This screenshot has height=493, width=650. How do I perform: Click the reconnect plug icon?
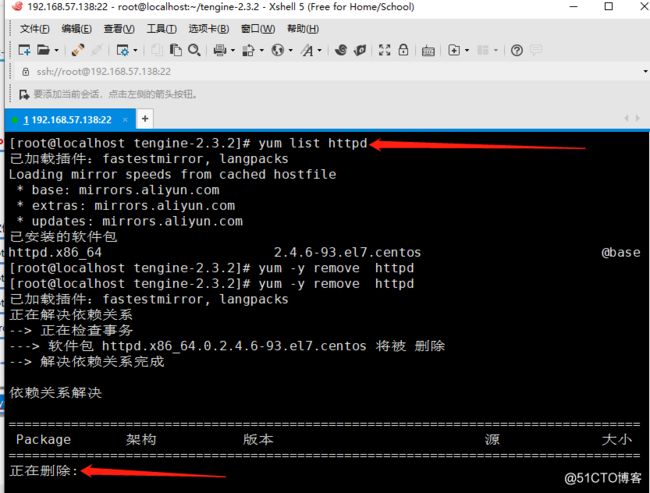(x=78, y=50)
